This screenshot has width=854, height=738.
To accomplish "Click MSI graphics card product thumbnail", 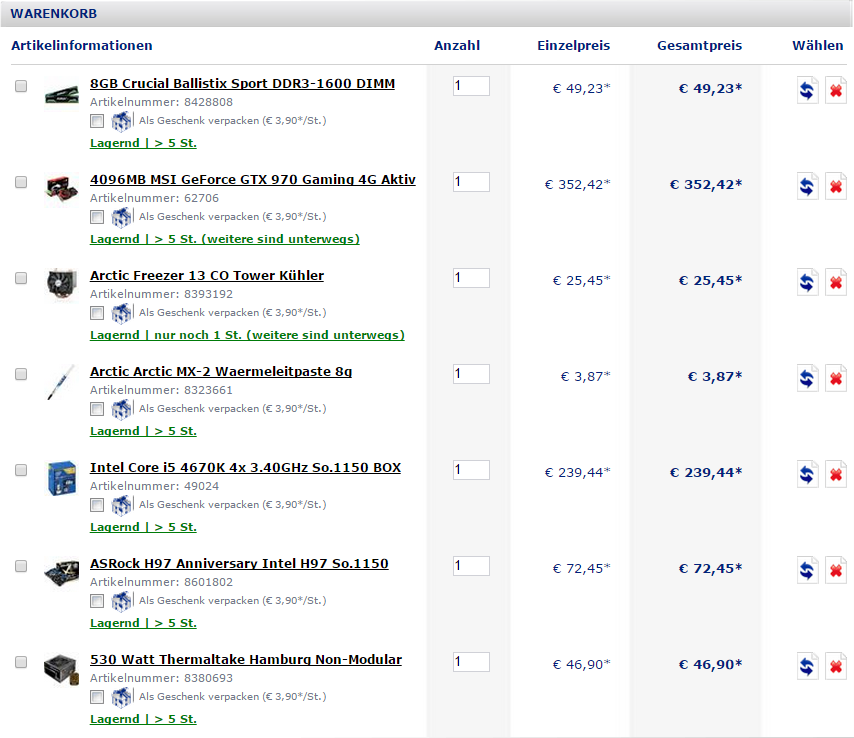I will pos(62,188).
